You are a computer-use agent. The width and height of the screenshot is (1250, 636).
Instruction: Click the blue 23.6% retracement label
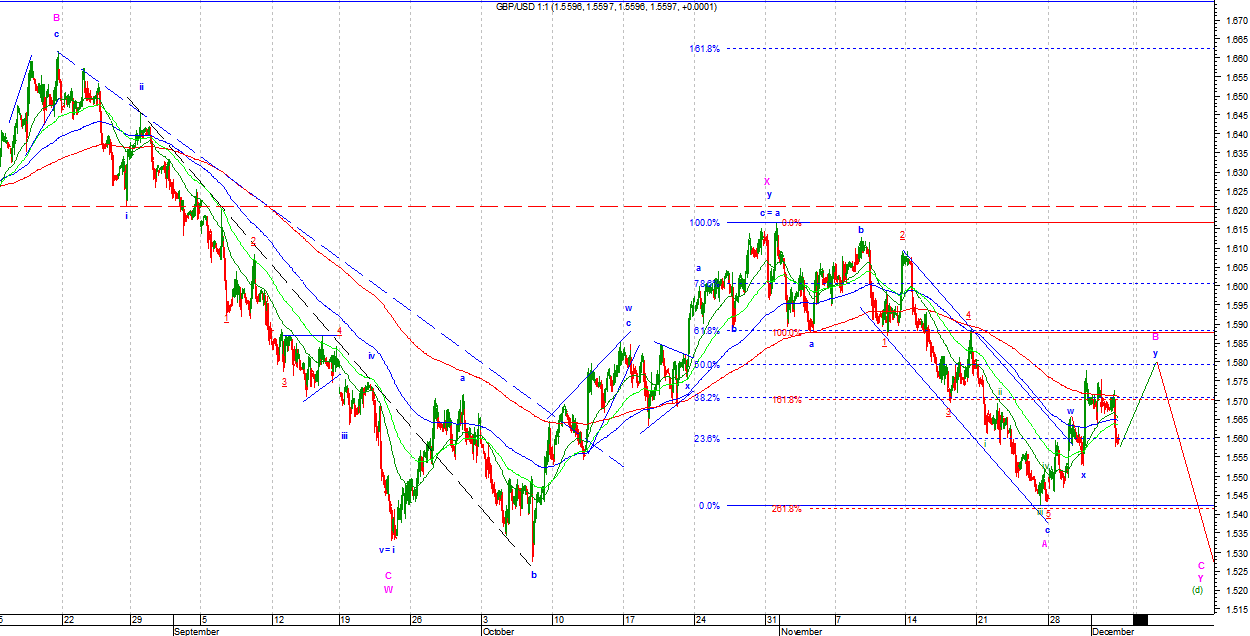tap(706, 438)
